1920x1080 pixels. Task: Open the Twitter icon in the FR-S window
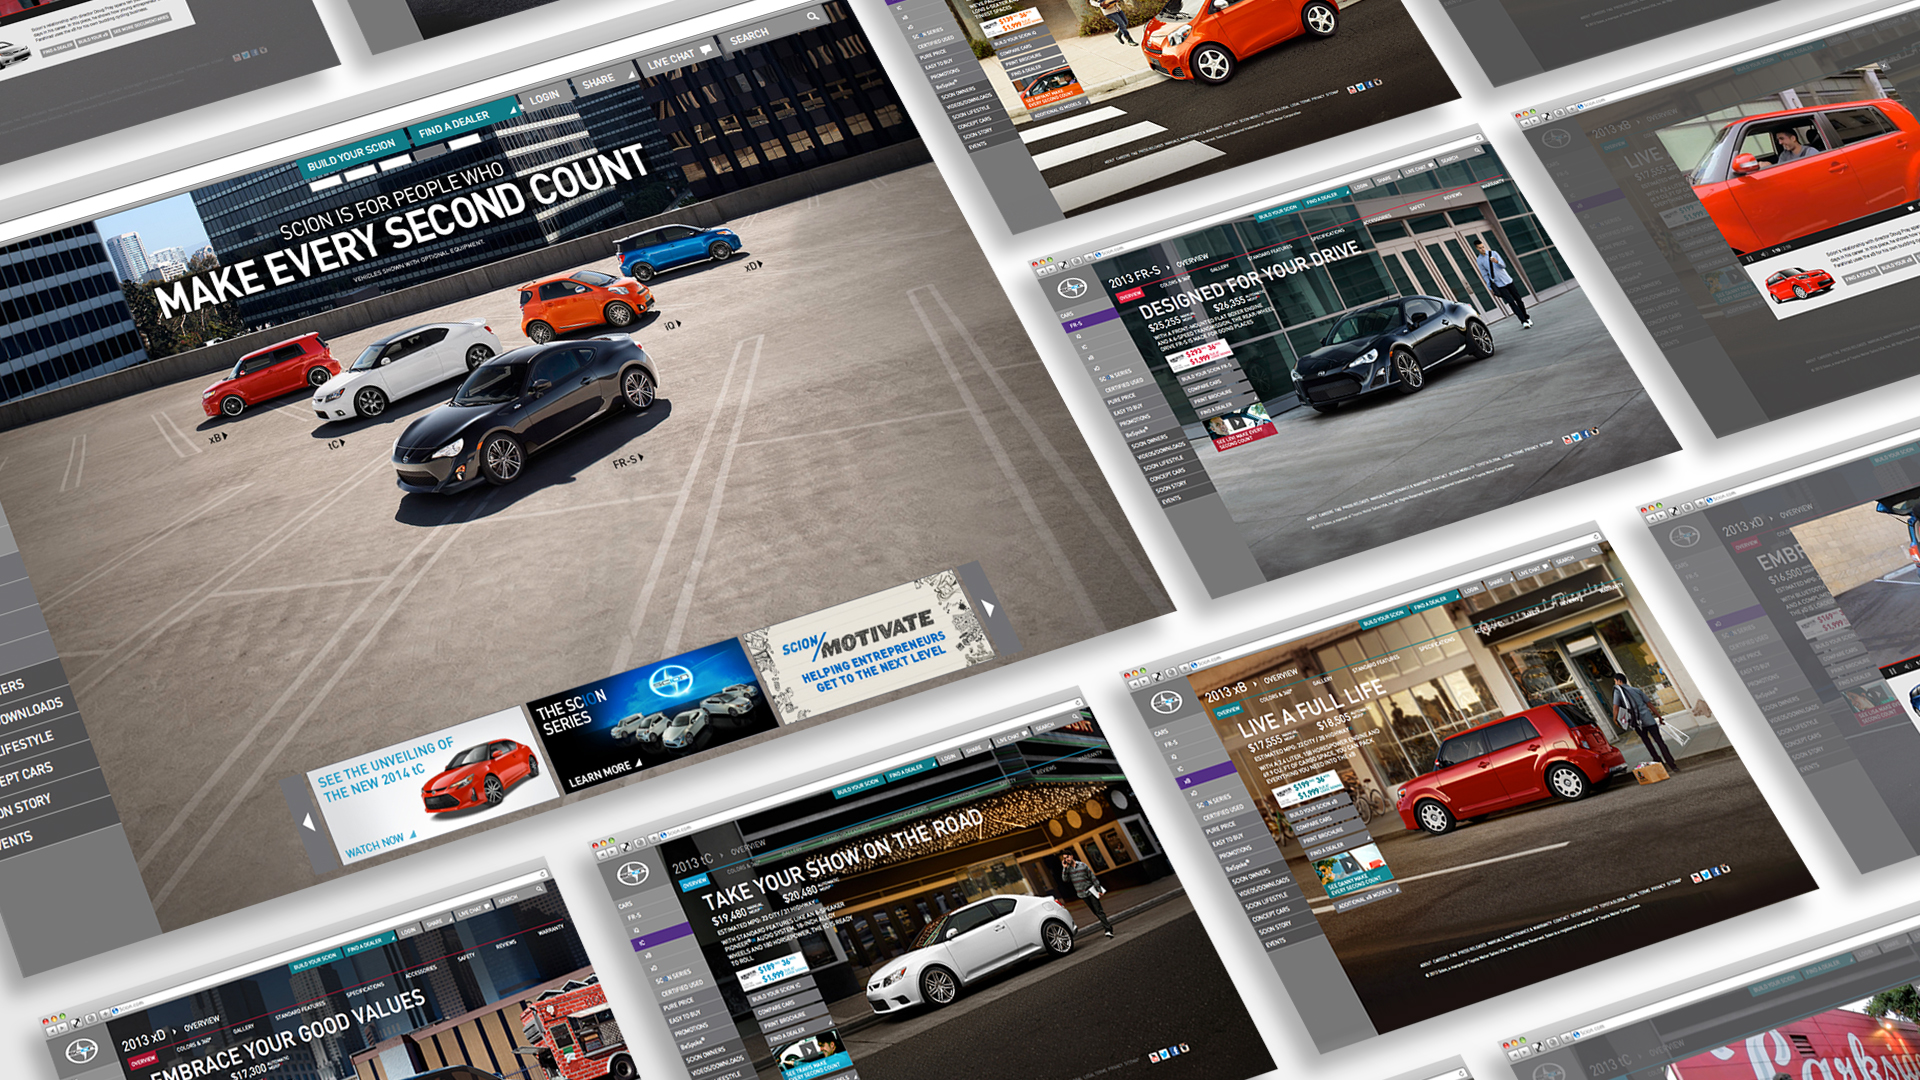[x=1576, y=437]
